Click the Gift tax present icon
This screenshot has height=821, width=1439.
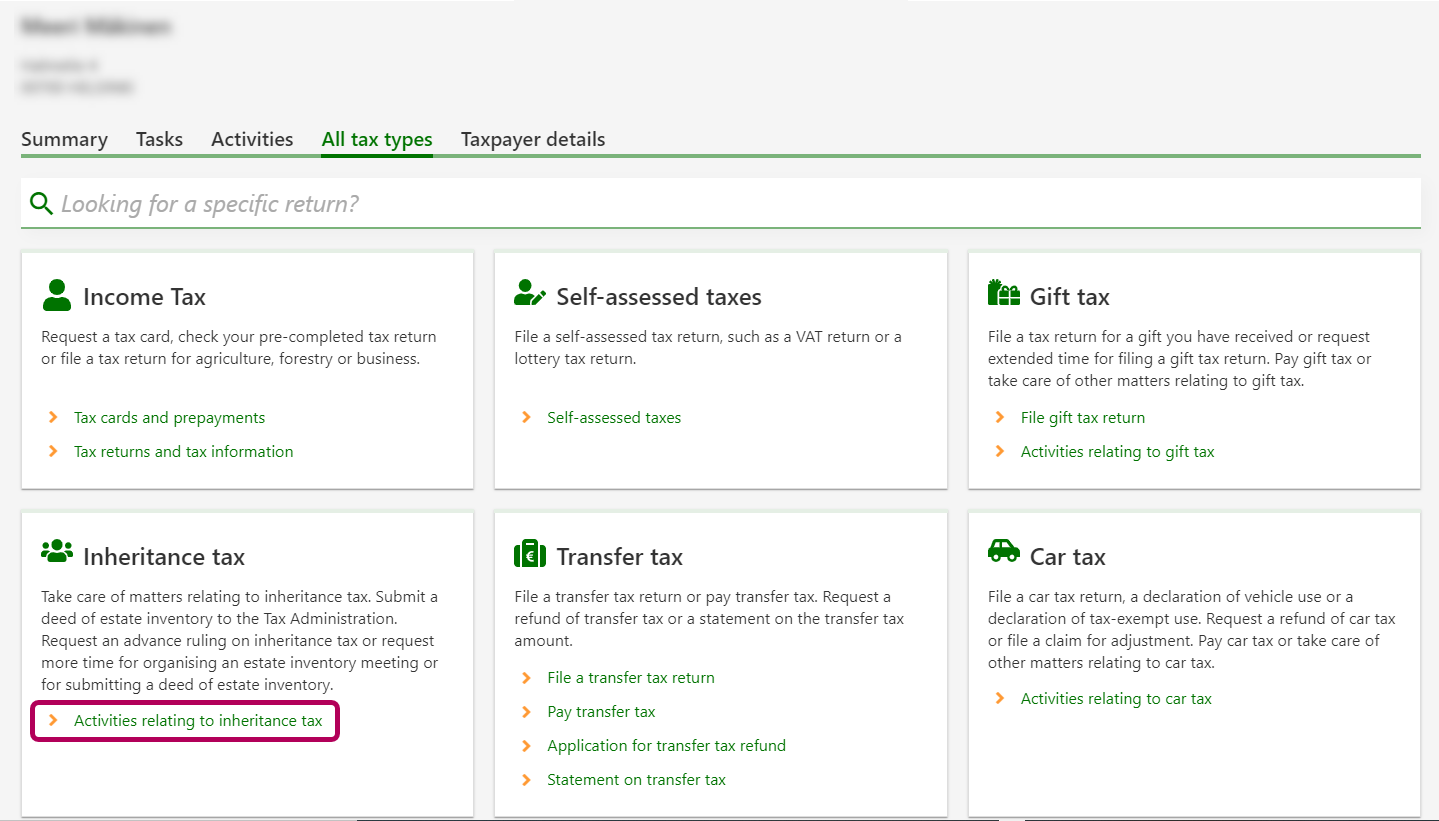click(x=1003, y=293)
